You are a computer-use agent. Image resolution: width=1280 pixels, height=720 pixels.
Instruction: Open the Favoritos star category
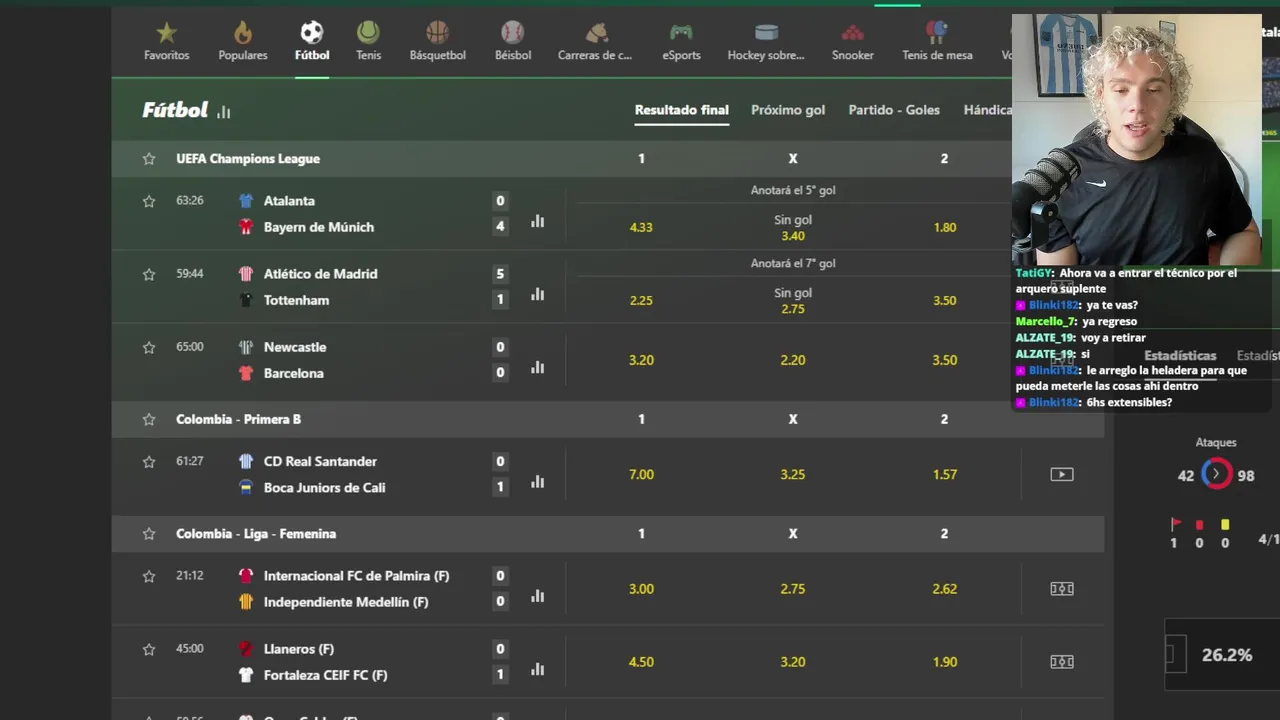[166, 41]
